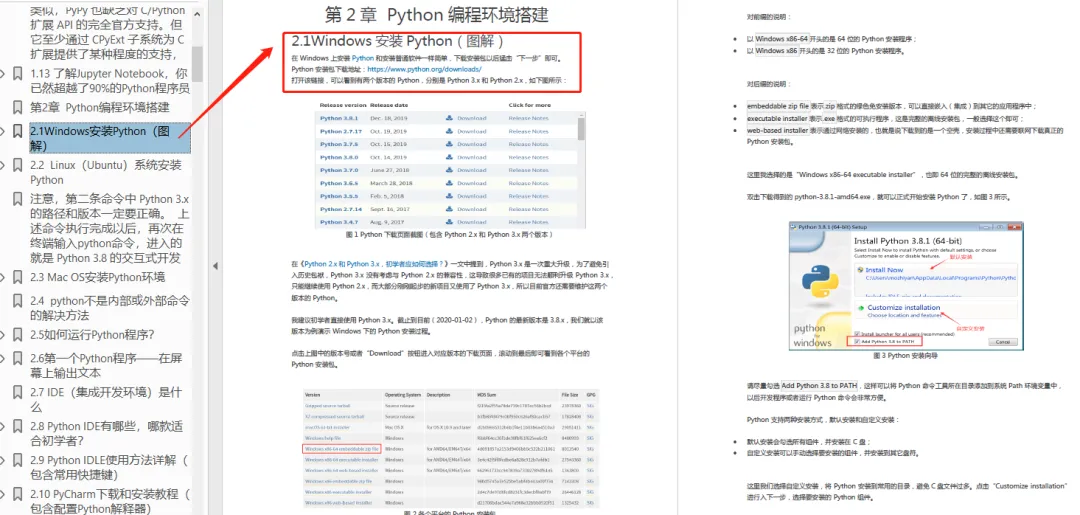
Task: Click the bookmark icon beside 2.5如何运行Python程序
Action: click(x=17, y=335)
